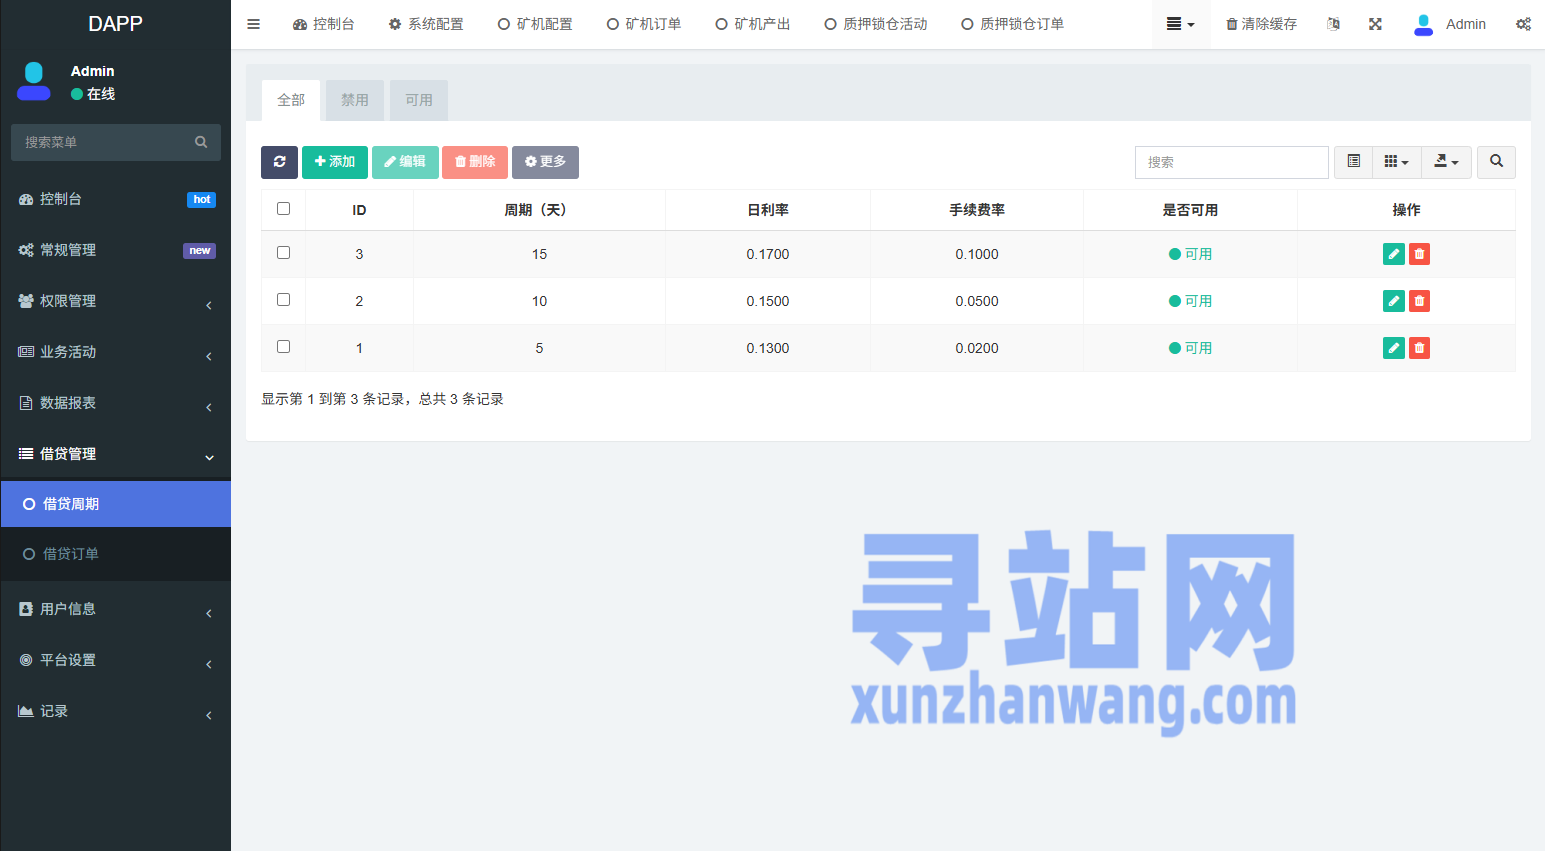The height and width of the screenshot is (851, 1545).
Task: Click the refresh table icon button
Action: (279, 162)
